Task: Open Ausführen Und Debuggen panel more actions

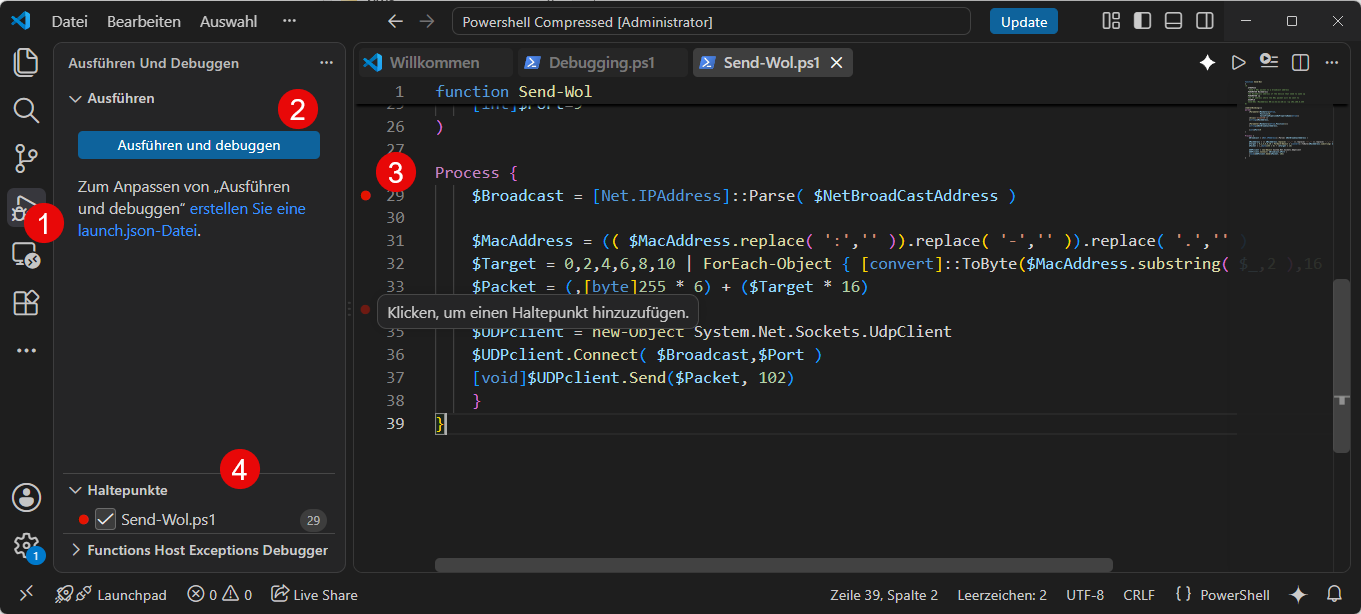Action: (326, 63)
